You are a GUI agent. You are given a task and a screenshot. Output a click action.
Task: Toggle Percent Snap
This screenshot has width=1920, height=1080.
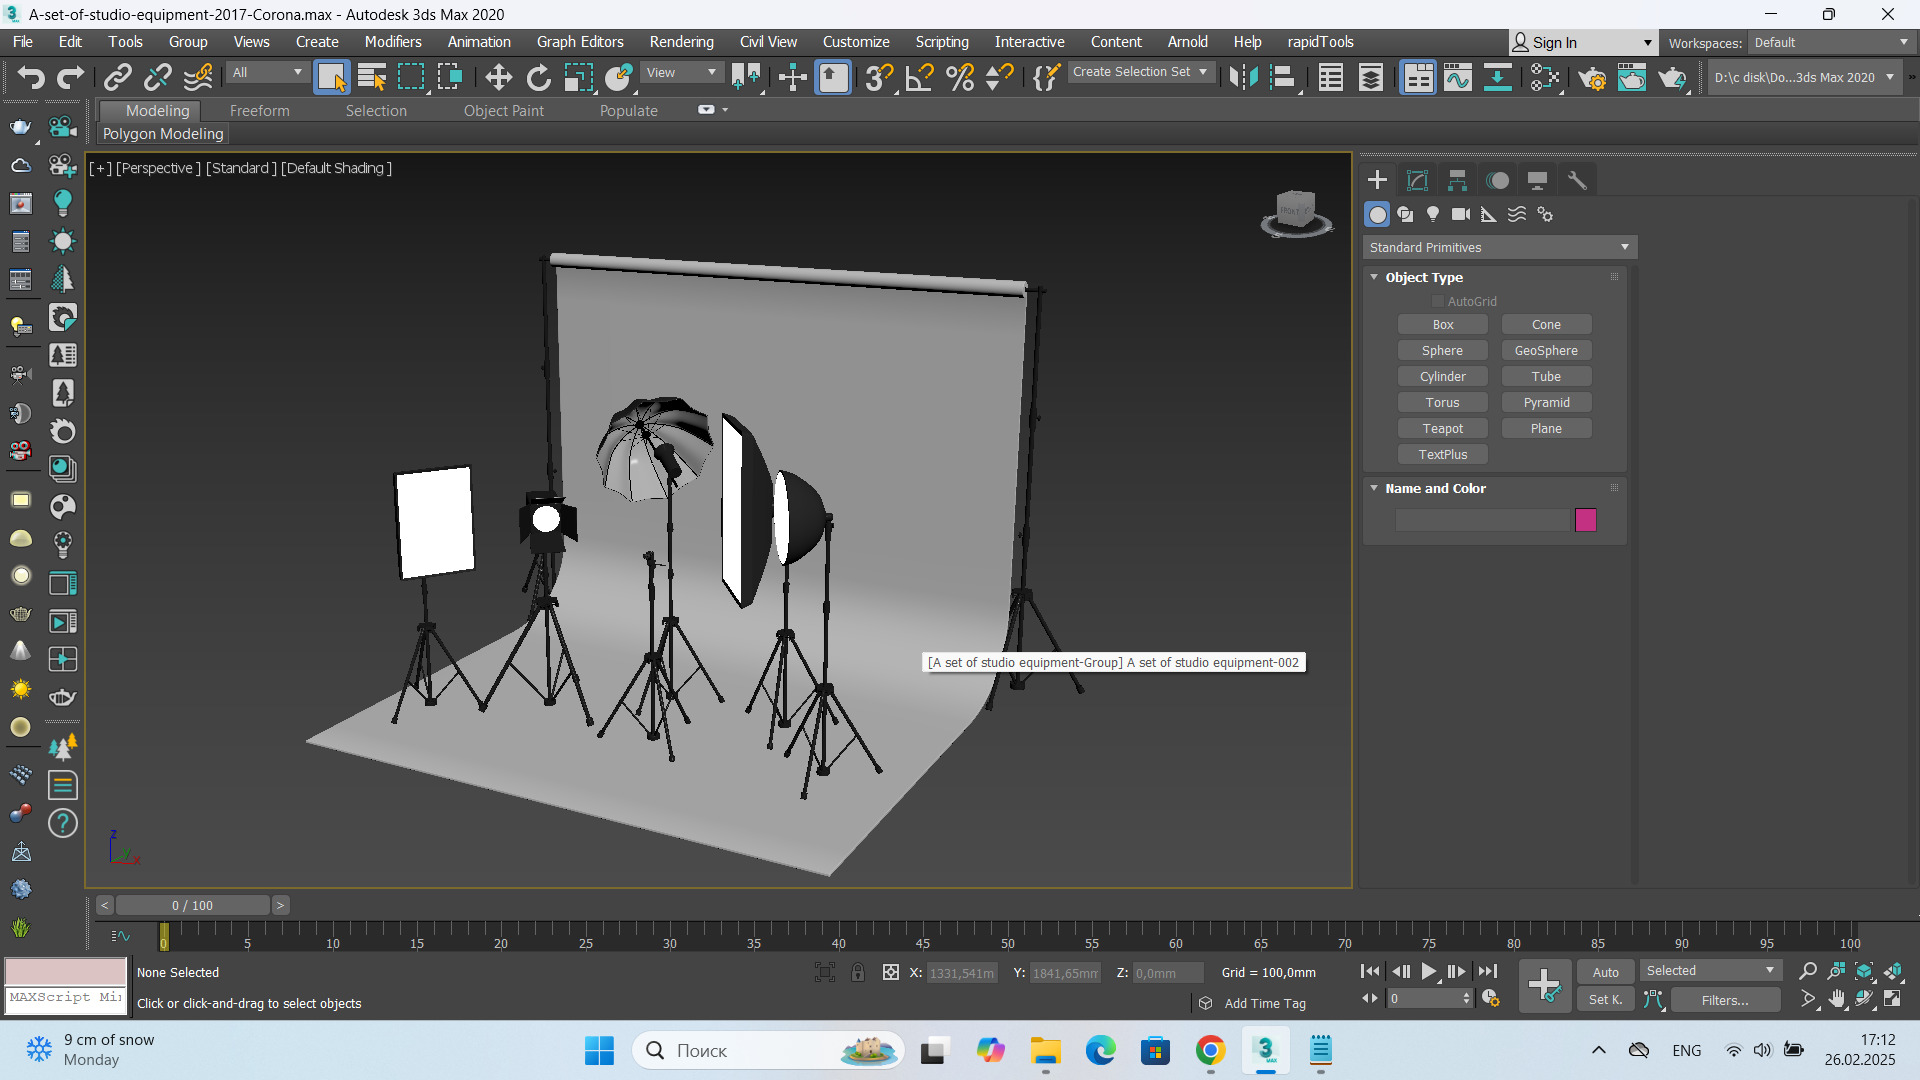point(960,77)
